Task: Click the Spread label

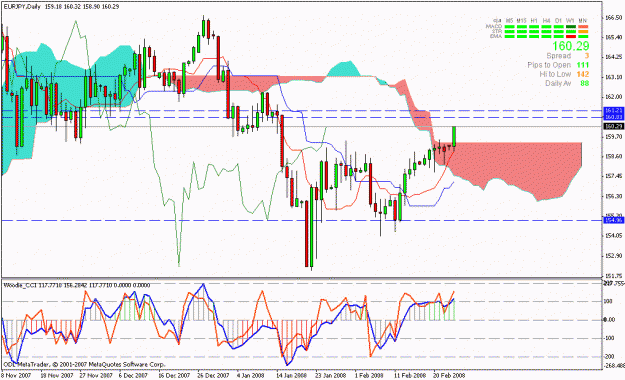Action: tap(558, 56)
